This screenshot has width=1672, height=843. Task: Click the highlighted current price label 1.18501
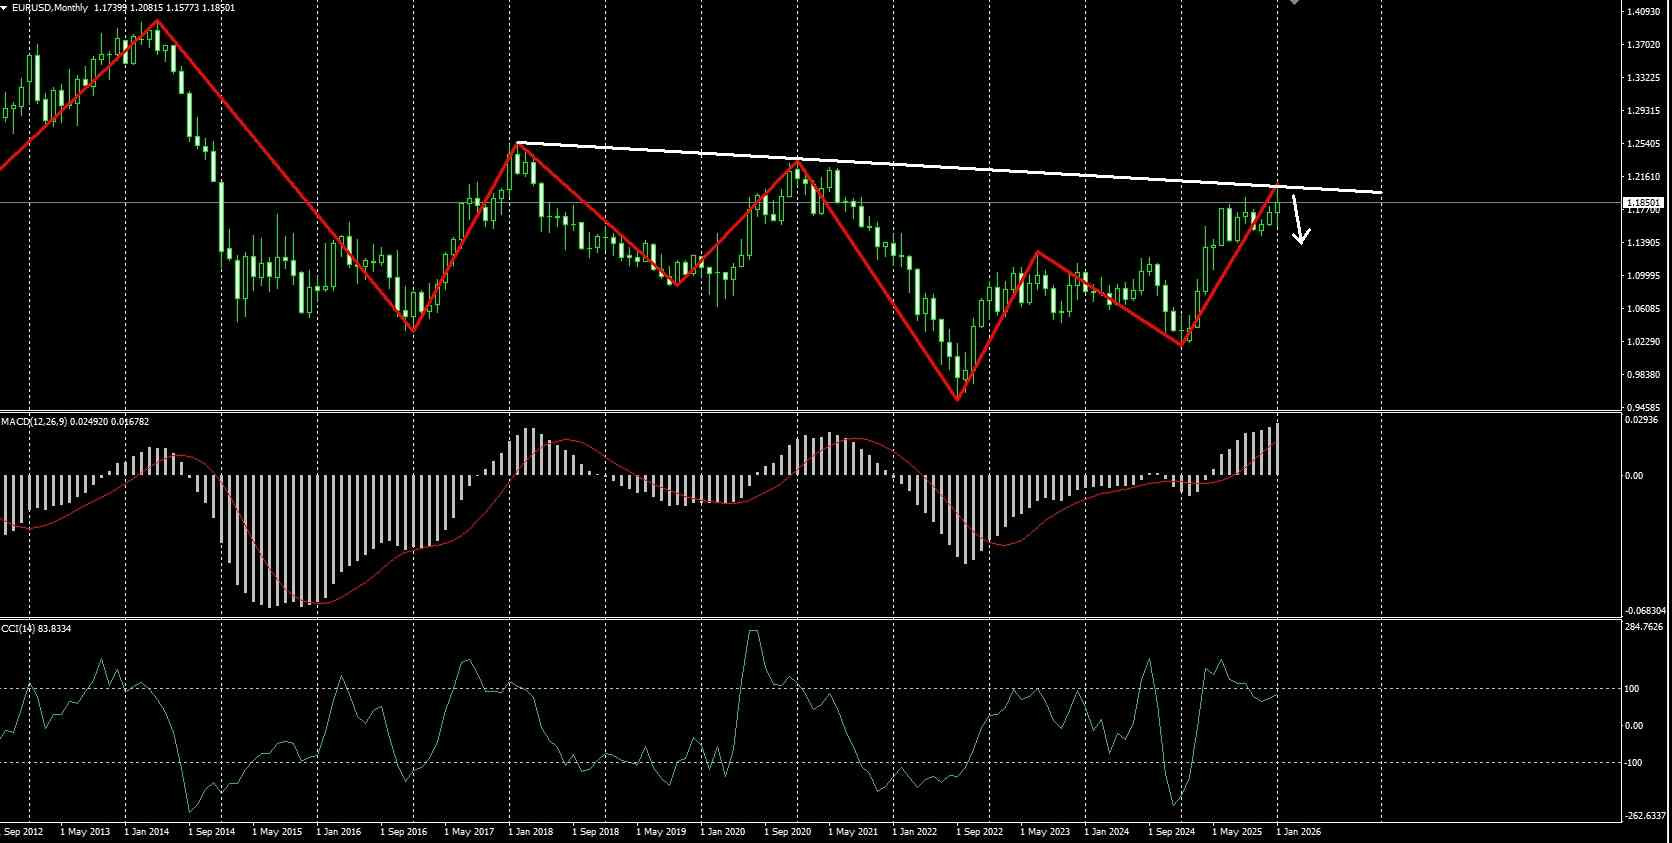[x=1644, y=203]
